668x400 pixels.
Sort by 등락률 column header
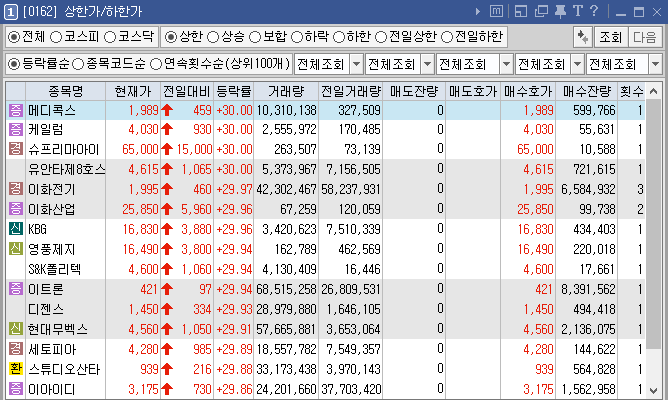tap(234, 91)
